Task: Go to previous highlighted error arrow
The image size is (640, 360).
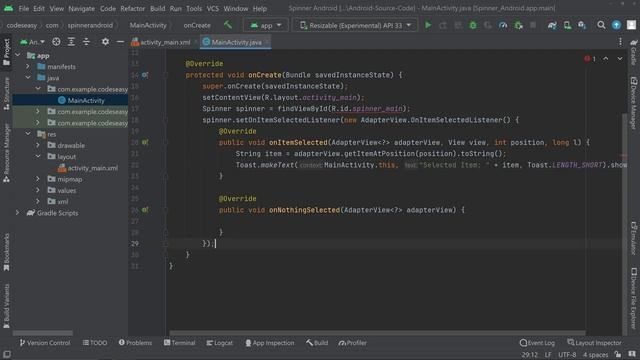Action: (606, 59)
